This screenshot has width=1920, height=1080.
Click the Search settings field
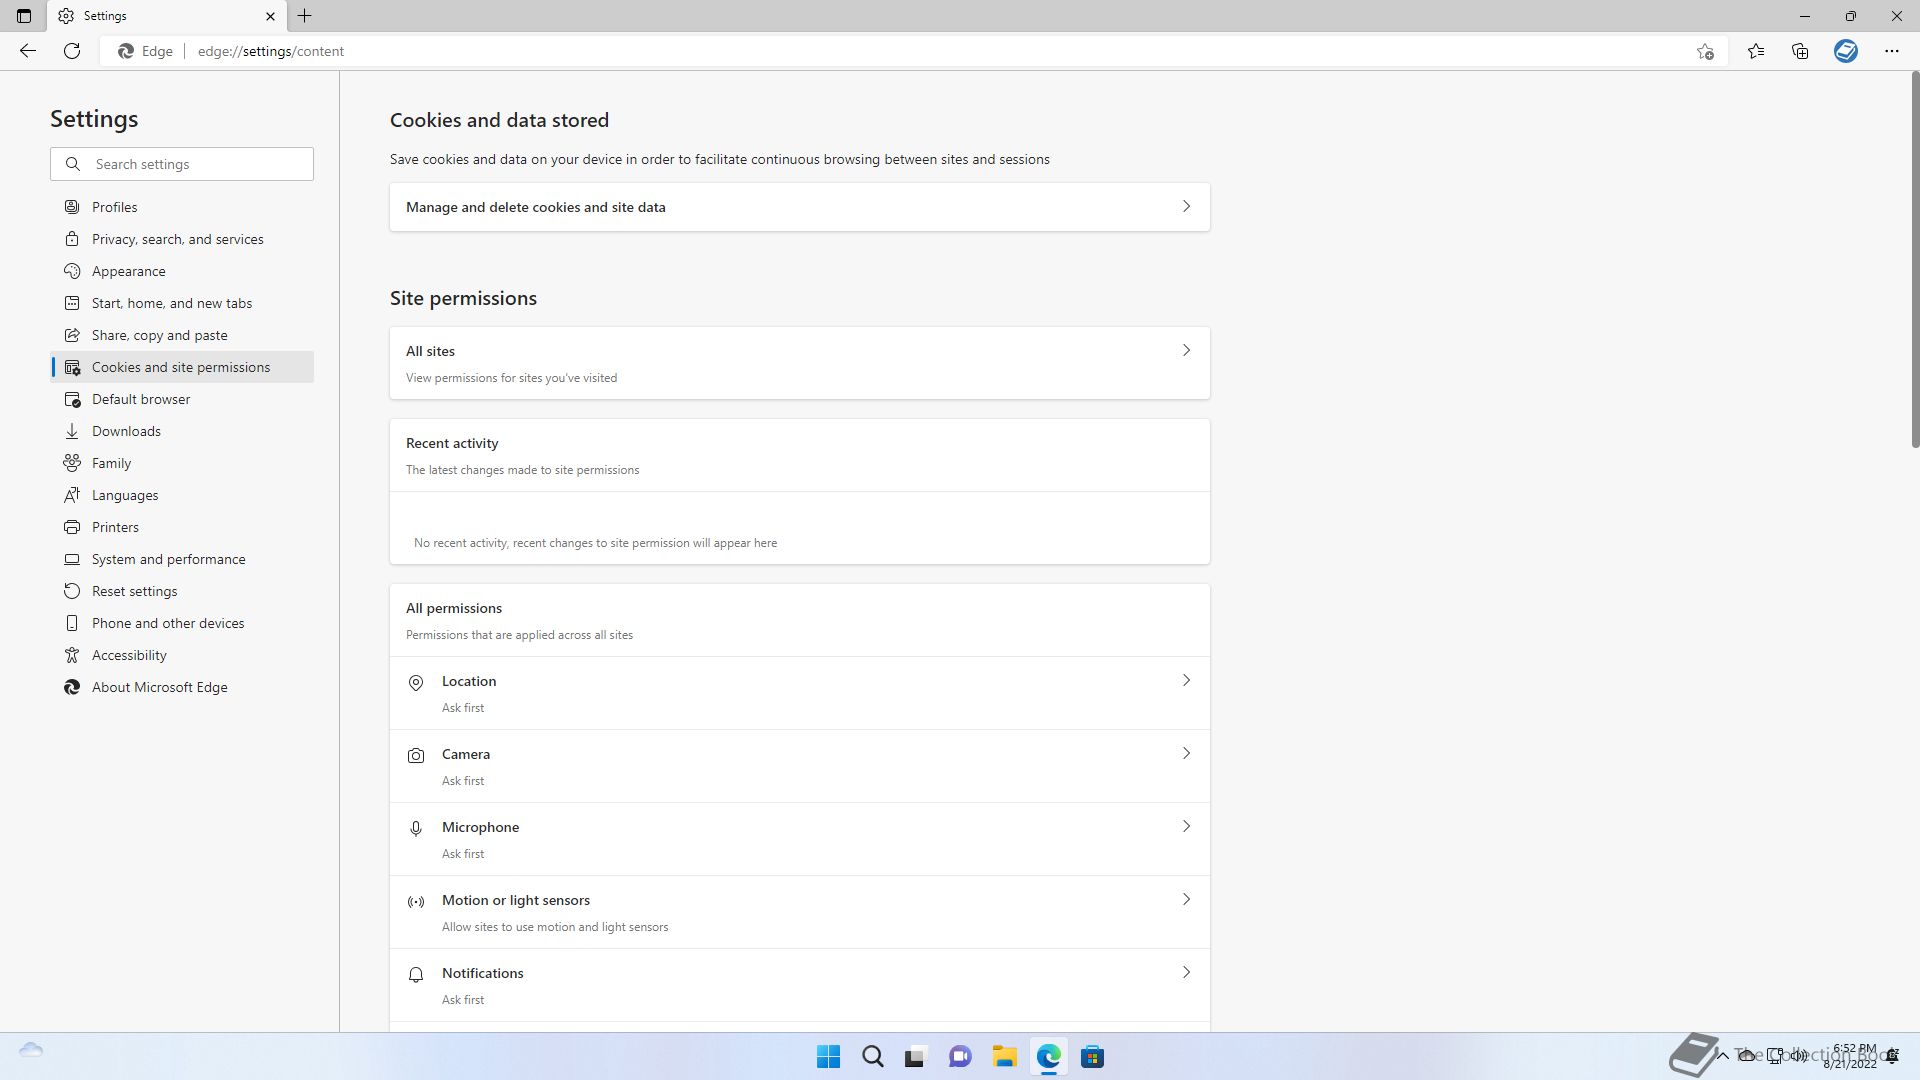182,164
